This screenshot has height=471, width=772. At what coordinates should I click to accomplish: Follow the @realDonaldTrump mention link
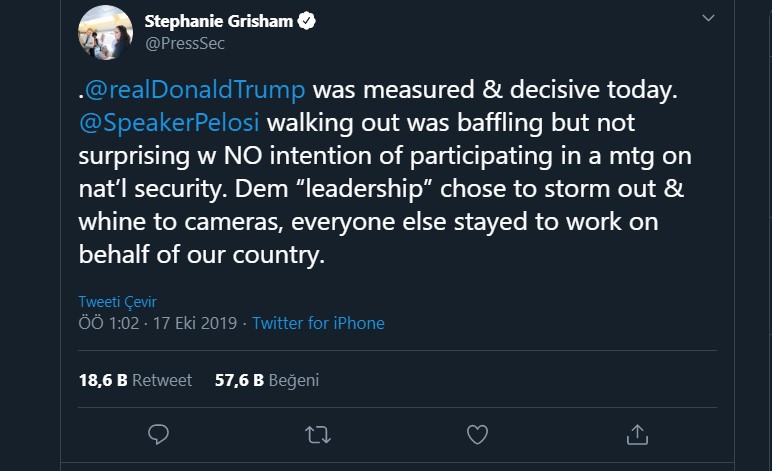(195, 88)
